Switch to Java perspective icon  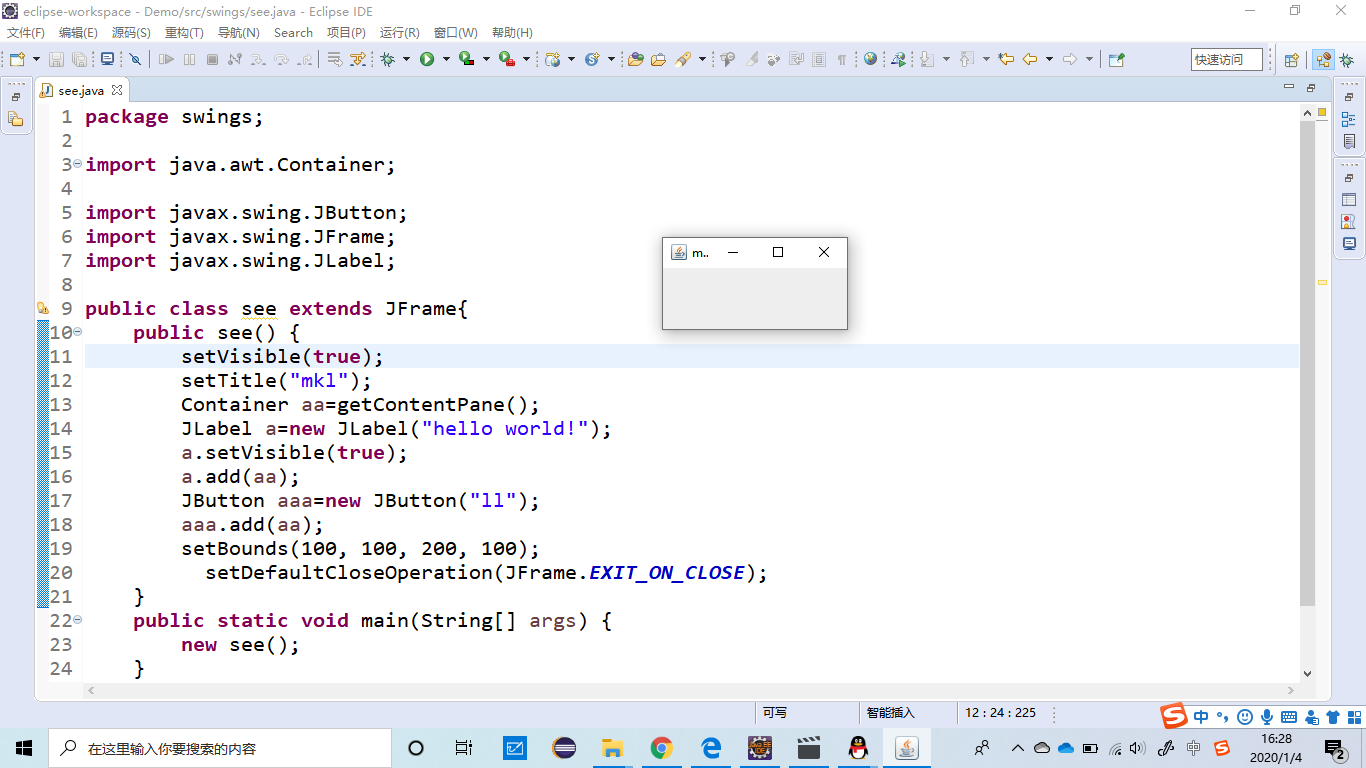[x=1322, y=59]
